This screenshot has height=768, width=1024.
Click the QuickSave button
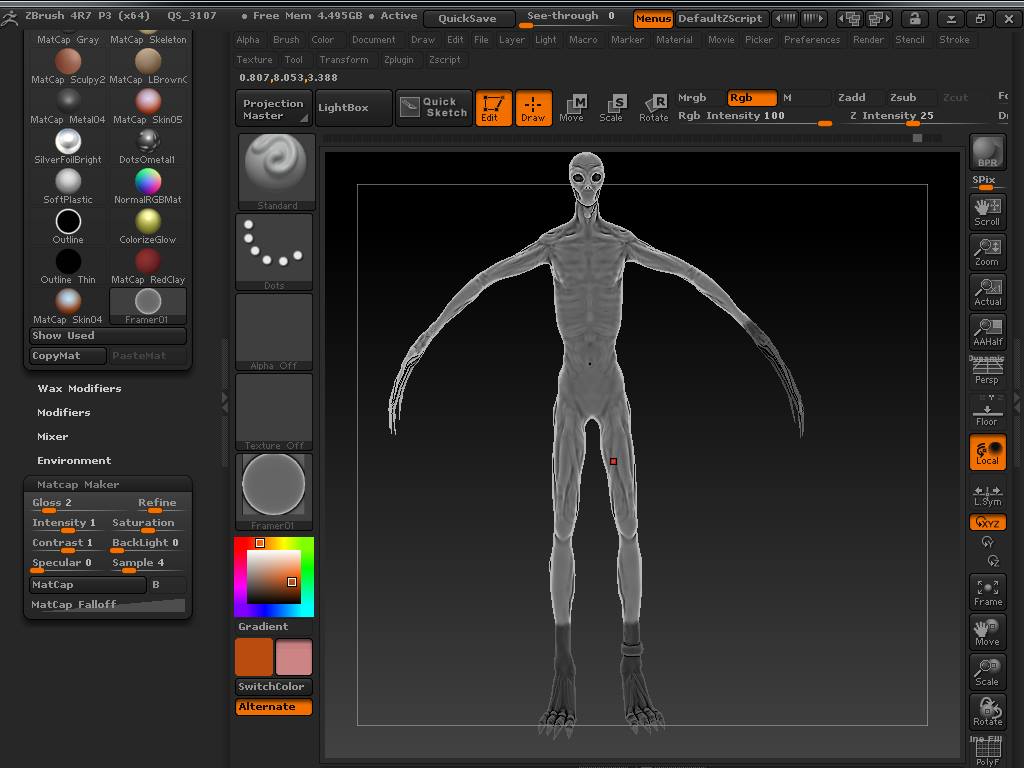click(x=467, y=19)
